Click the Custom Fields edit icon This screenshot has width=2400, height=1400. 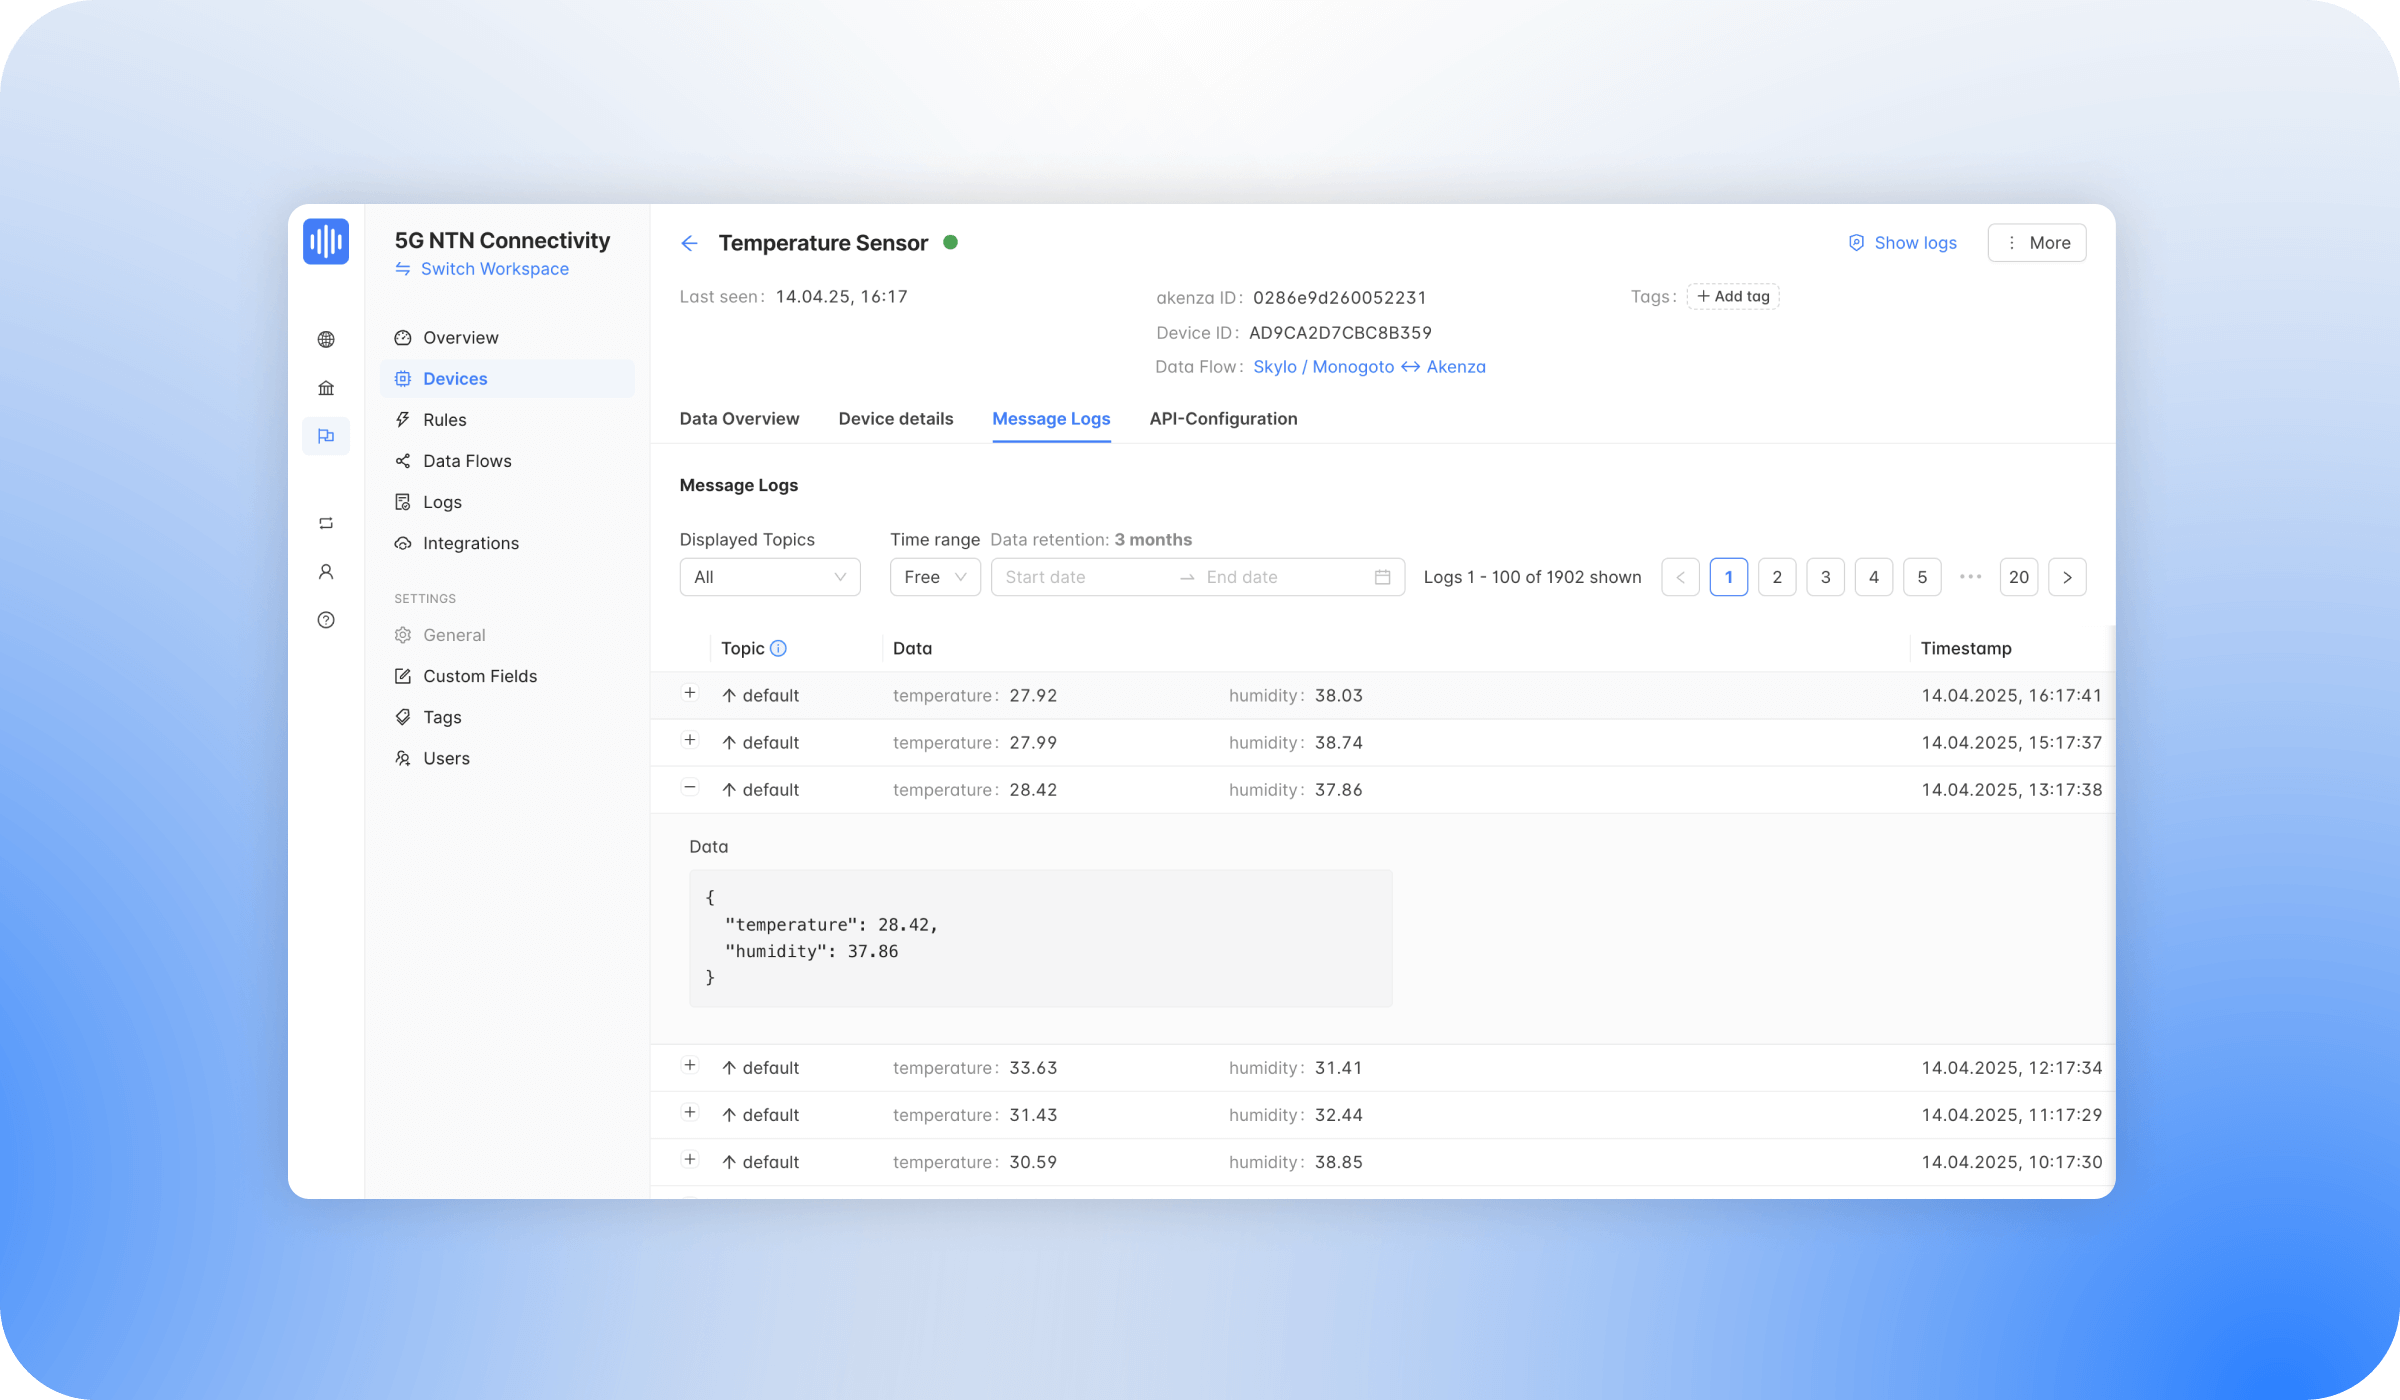(x=403, y=676)
